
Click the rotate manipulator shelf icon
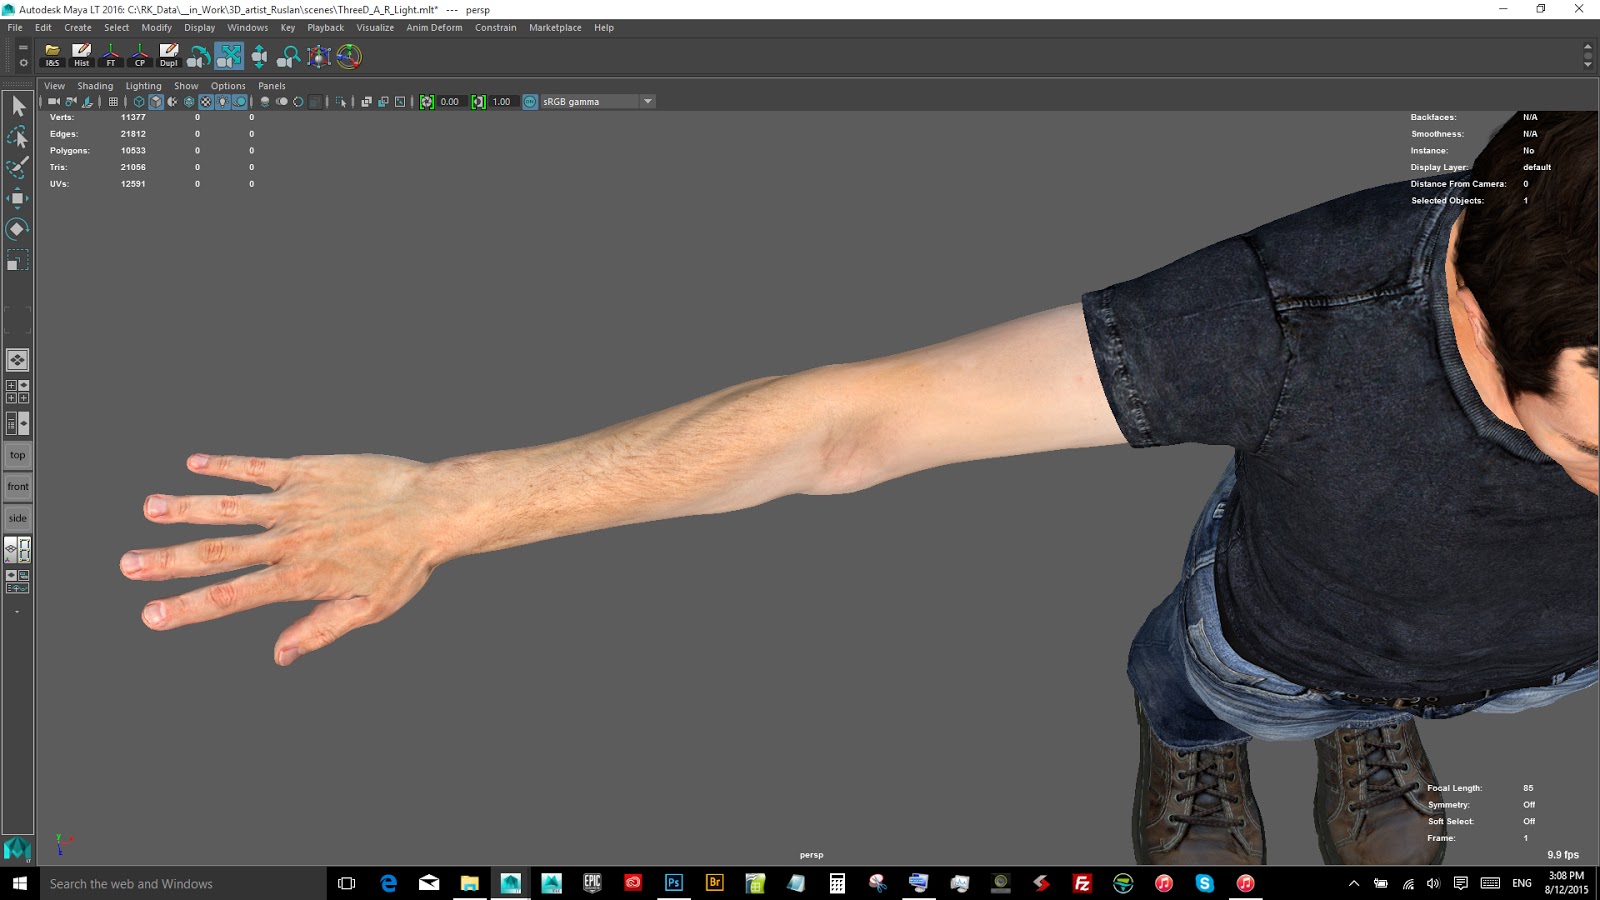349,56
